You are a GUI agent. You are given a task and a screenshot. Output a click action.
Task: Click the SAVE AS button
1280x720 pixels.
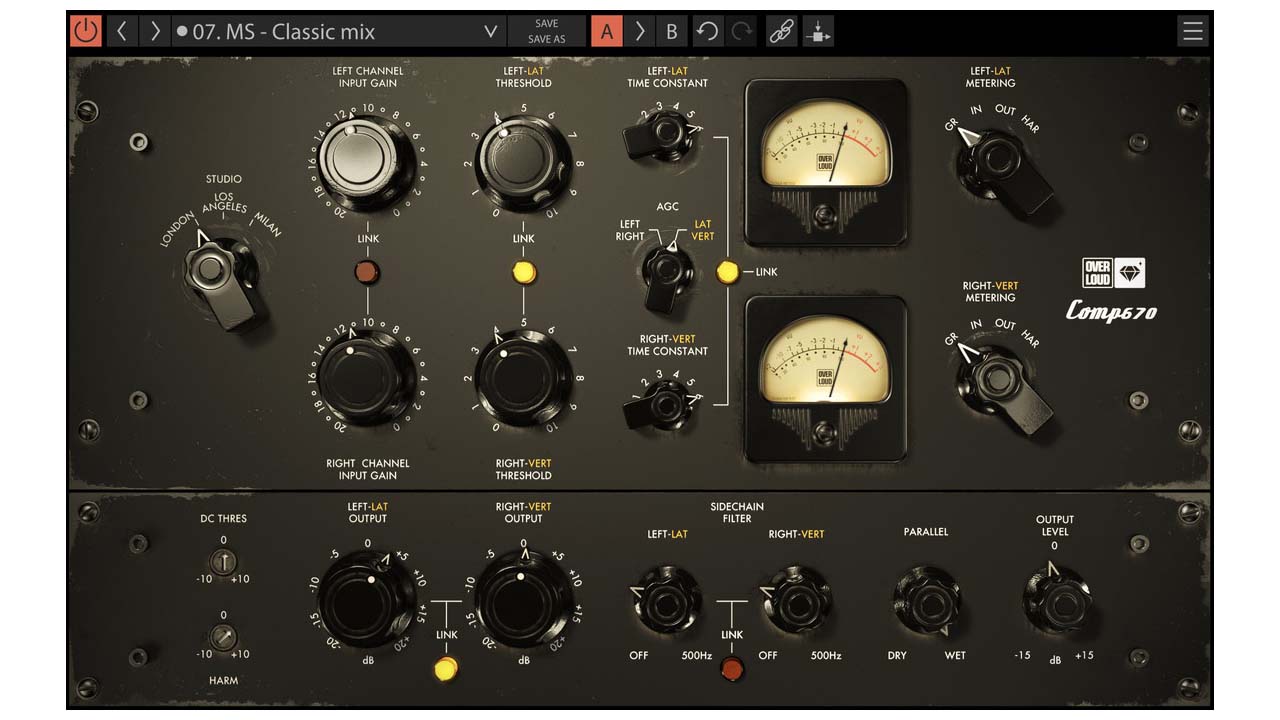pyautogui.click(x=546, y=39)
